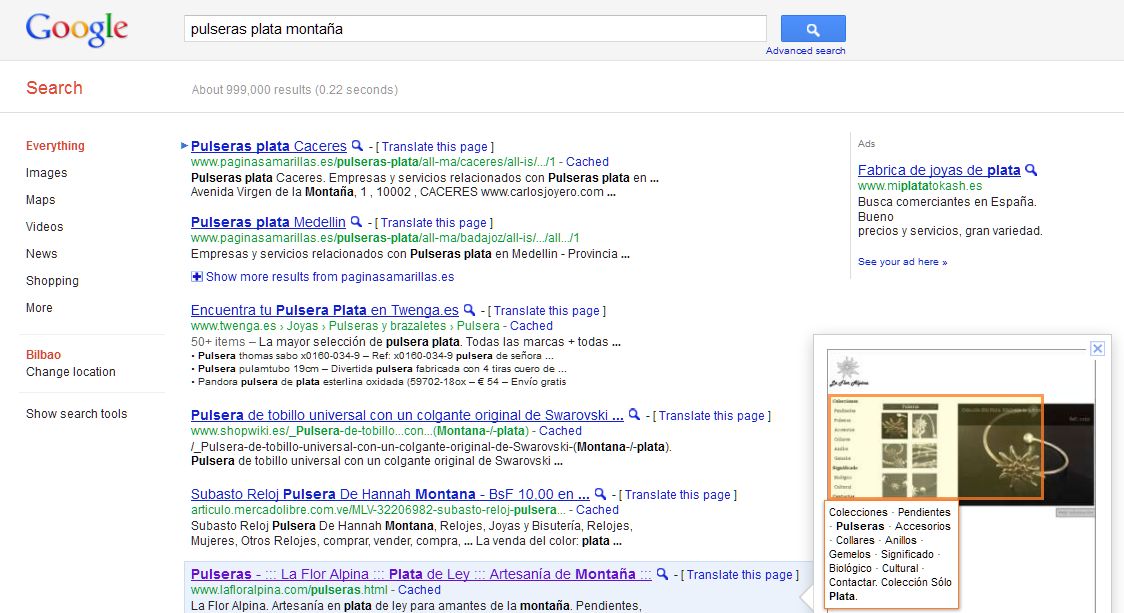The width and height of the screenshot is (1124, 613).
Task: Open Cached copy of Caceres result
Action: [587, 162]
